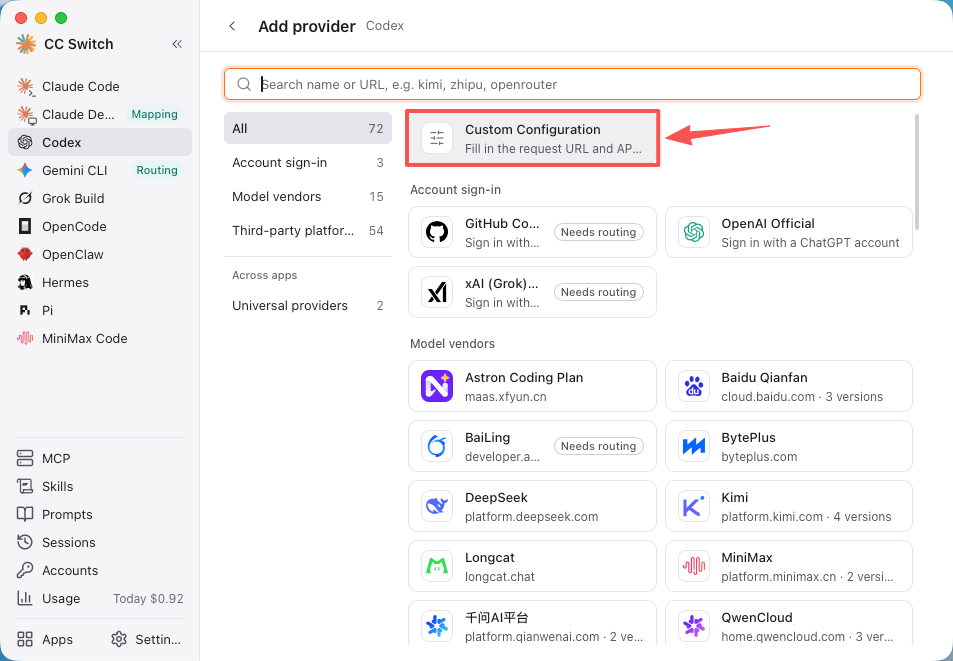Open the Accounts key icon

point(25,570)
